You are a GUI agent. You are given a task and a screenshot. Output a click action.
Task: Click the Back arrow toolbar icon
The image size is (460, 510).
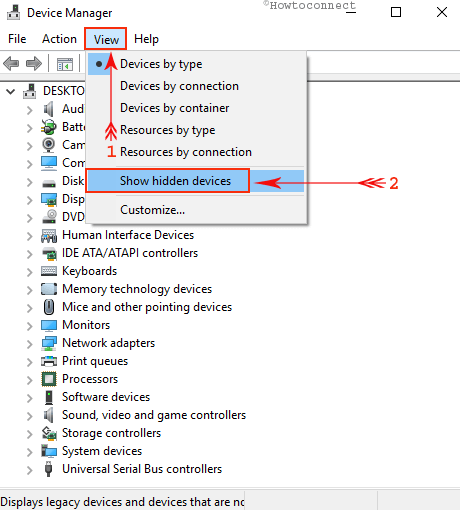[x=11, y=63]
